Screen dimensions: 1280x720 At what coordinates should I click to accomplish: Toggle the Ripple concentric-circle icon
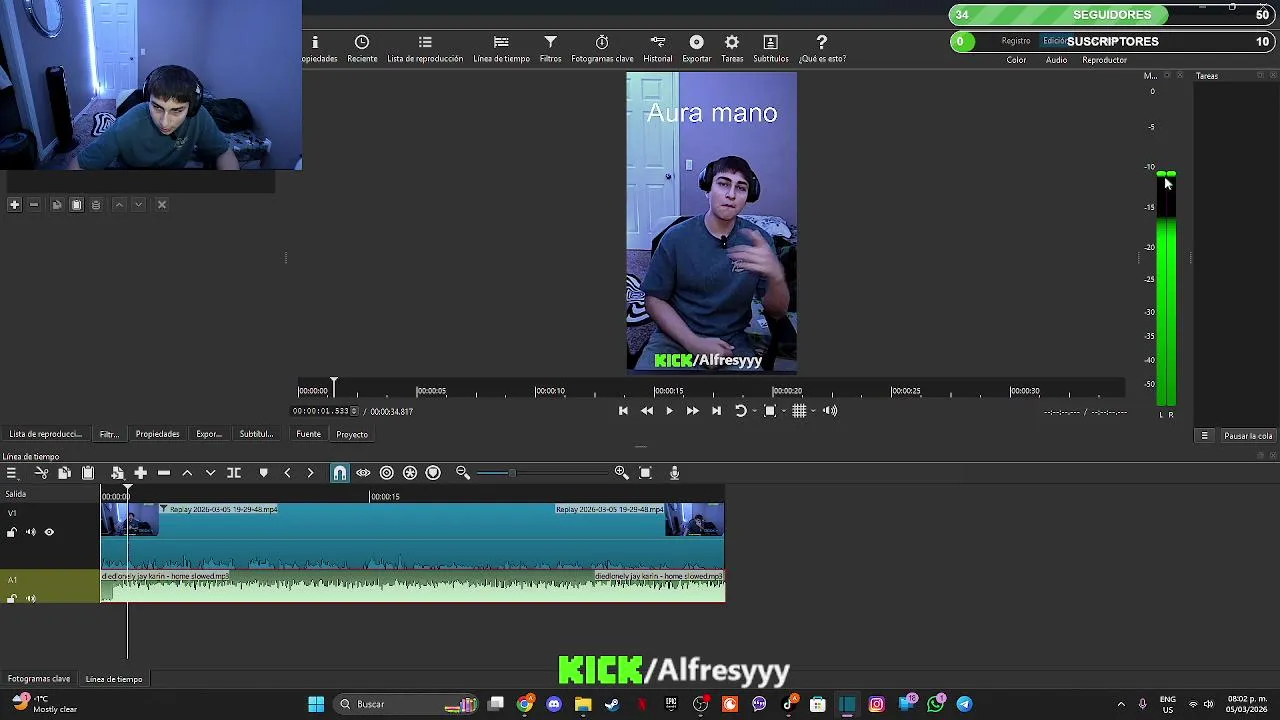(387, 473)
